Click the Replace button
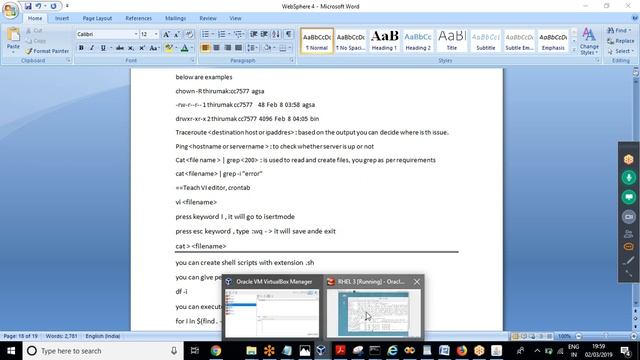The image size is (640, 360). 620,41
